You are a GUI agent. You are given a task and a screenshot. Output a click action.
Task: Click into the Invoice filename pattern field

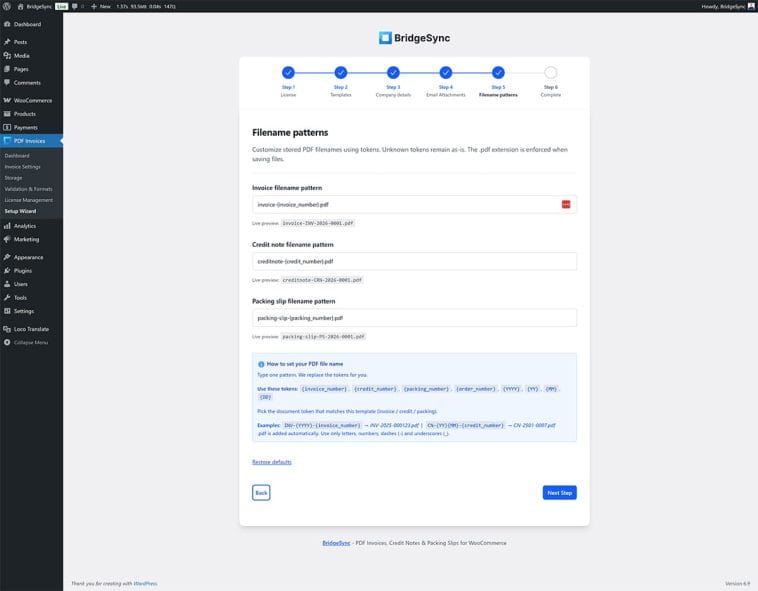(x=414, y=204)
